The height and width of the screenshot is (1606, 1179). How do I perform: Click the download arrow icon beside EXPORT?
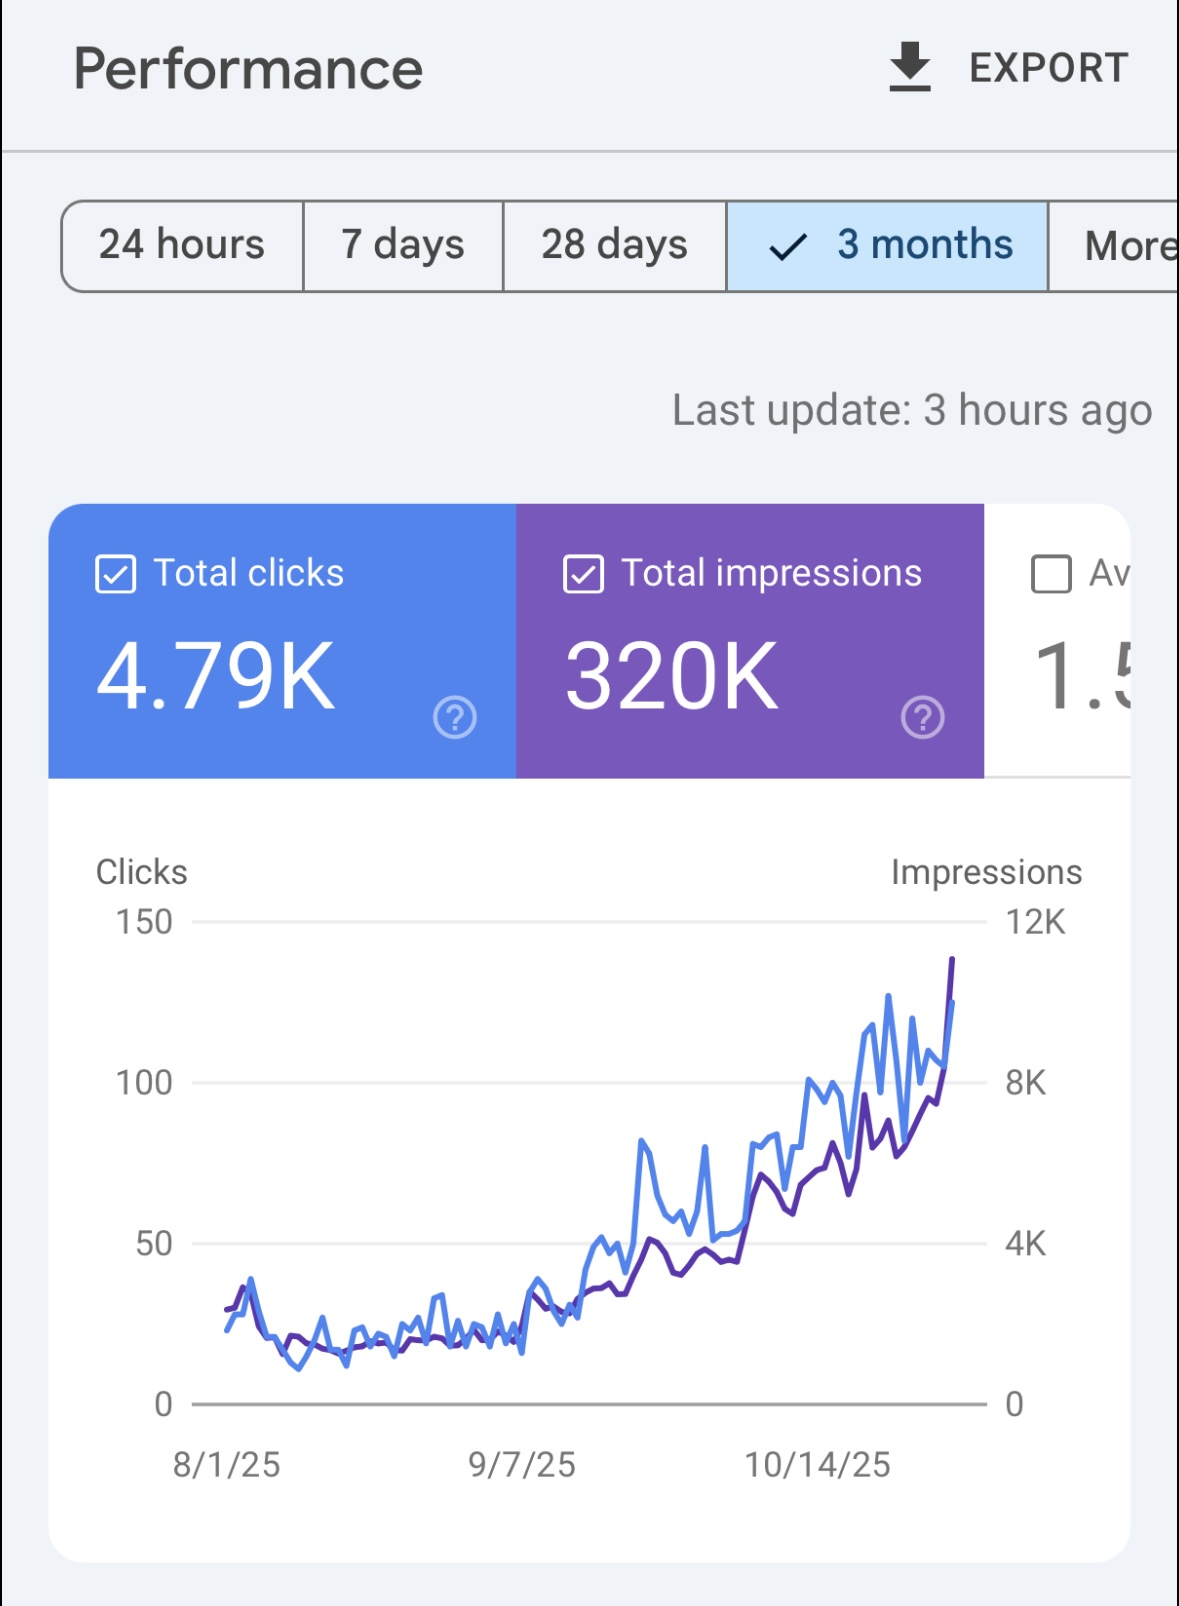(909, 68)
